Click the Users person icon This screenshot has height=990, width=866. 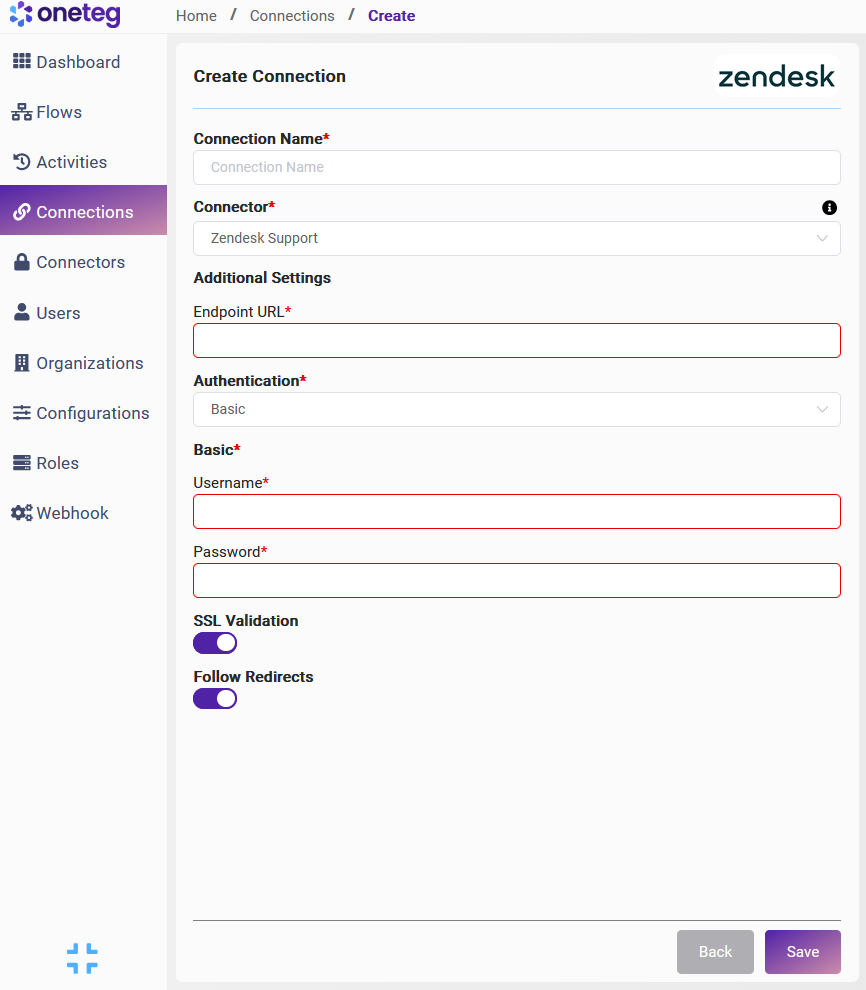coord(21,313)
